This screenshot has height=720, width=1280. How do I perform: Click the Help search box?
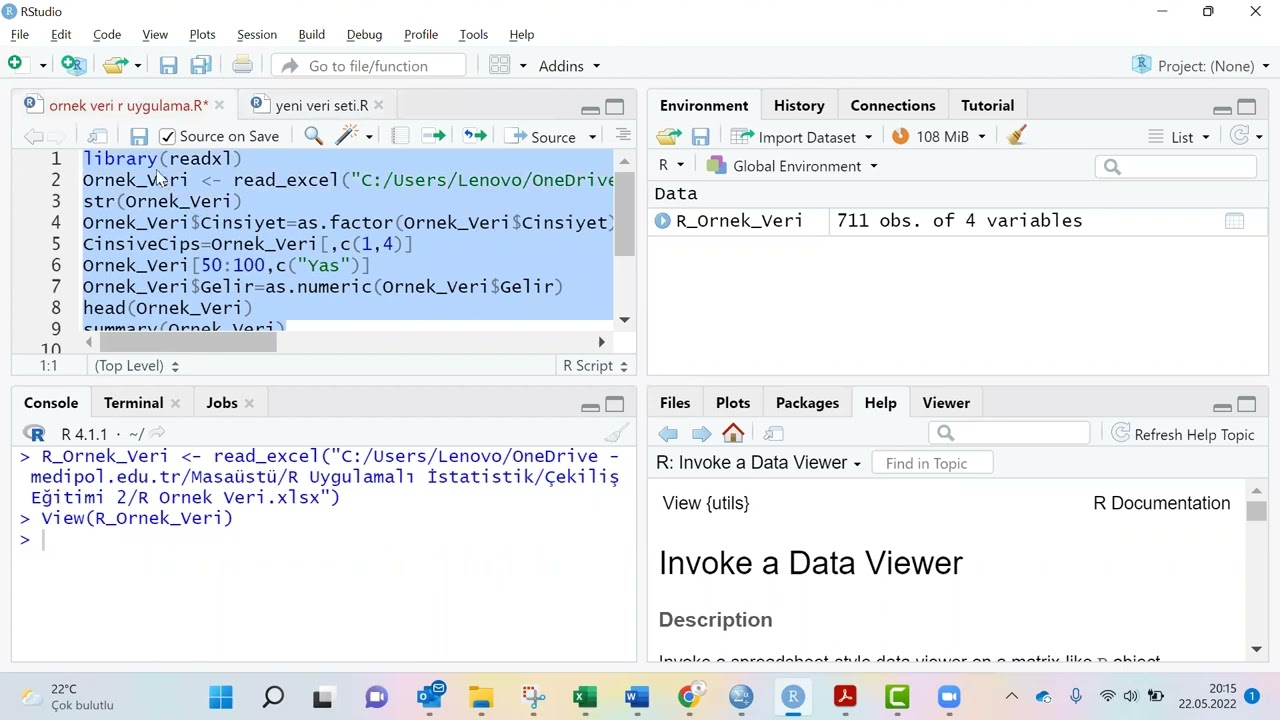1008,434
